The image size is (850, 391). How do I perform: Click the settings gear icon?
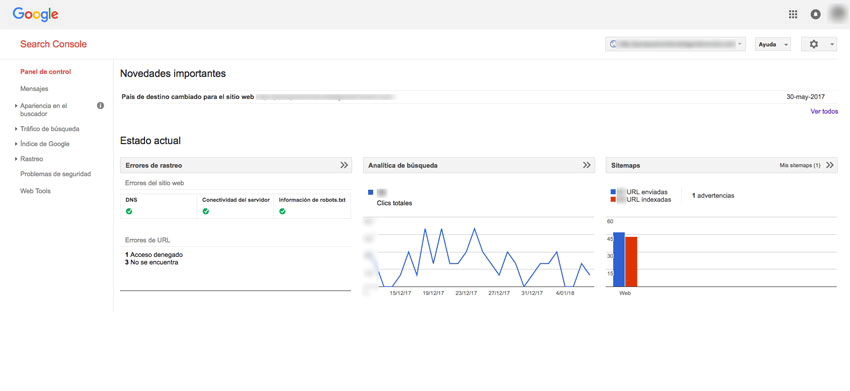tap(813, 44)
